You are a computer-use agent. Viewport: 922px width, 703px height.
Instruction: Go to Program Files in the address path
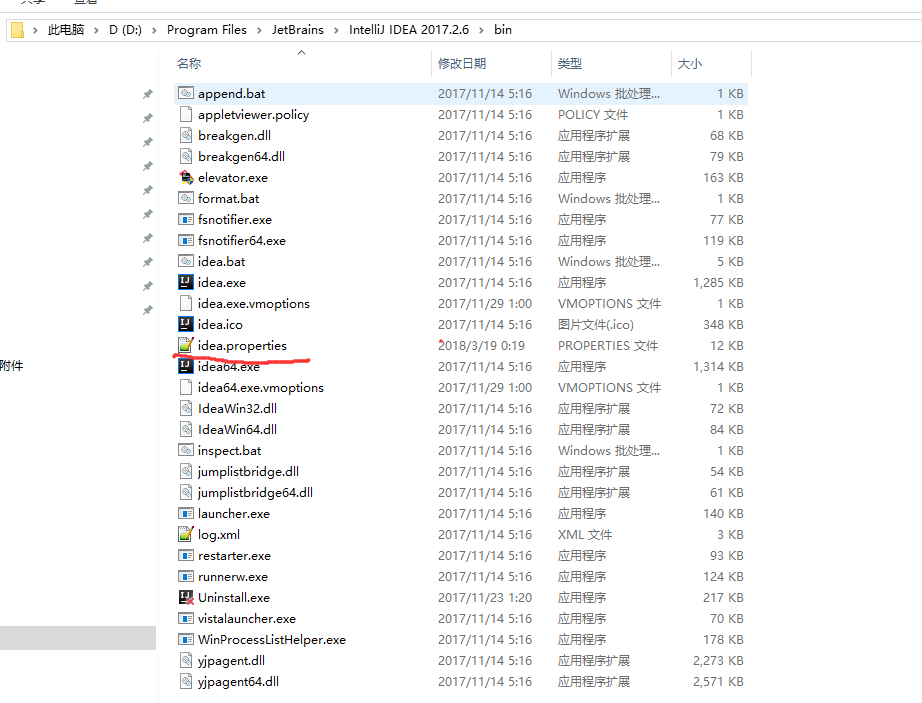[x=206, y=29]
